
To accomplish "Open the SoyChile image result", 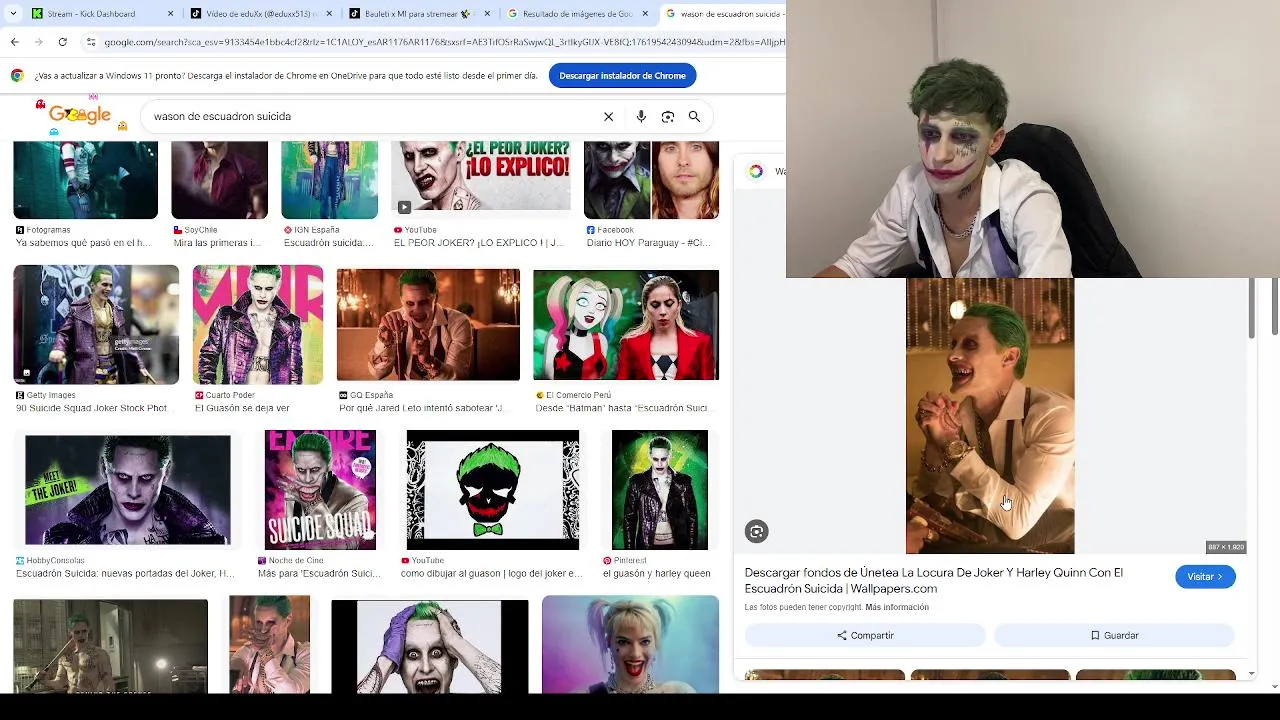I will pos(219,180).
